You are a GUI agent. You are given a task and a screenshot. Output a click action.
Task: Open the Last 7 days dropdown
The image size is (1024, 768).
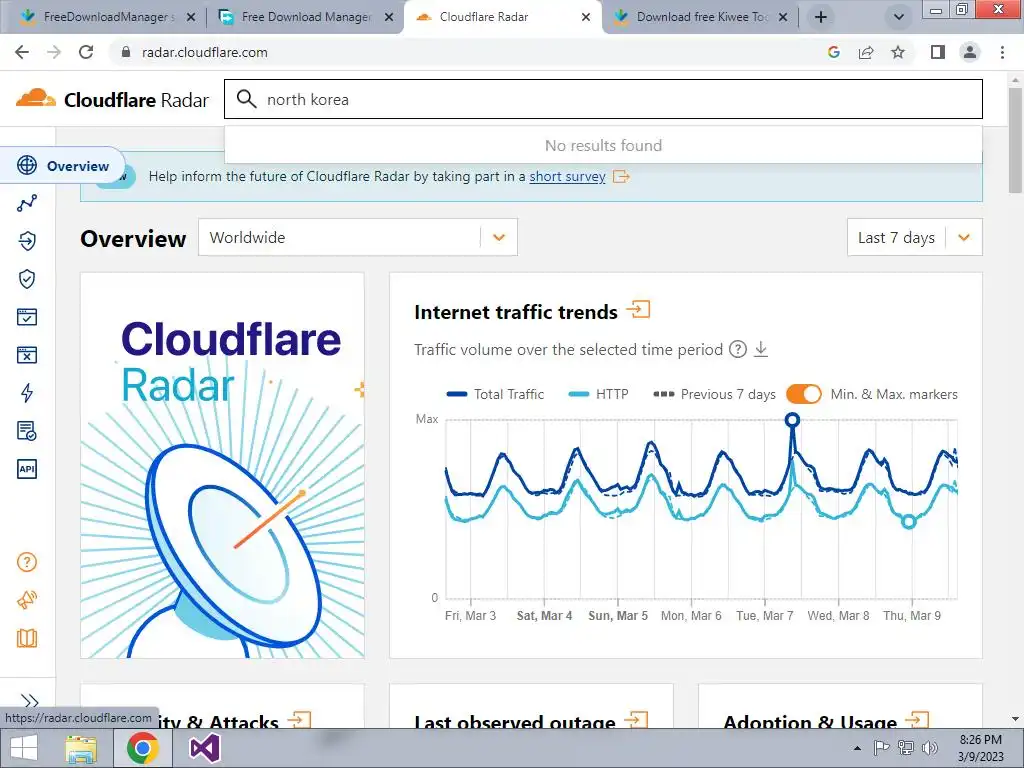[x=914, y=237]
